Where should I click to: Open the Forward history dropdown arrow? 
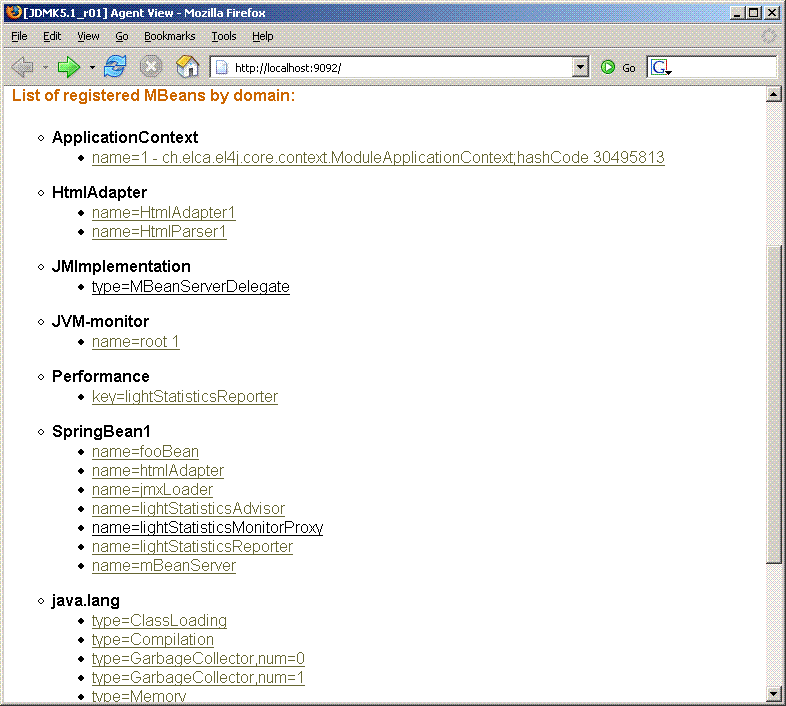pos(92,67)
